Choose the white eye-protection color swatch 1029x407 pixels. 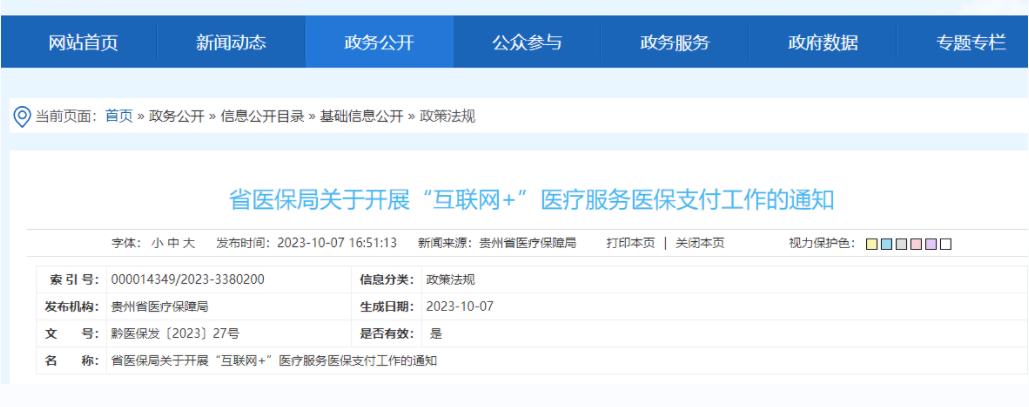tap(946, 244)
